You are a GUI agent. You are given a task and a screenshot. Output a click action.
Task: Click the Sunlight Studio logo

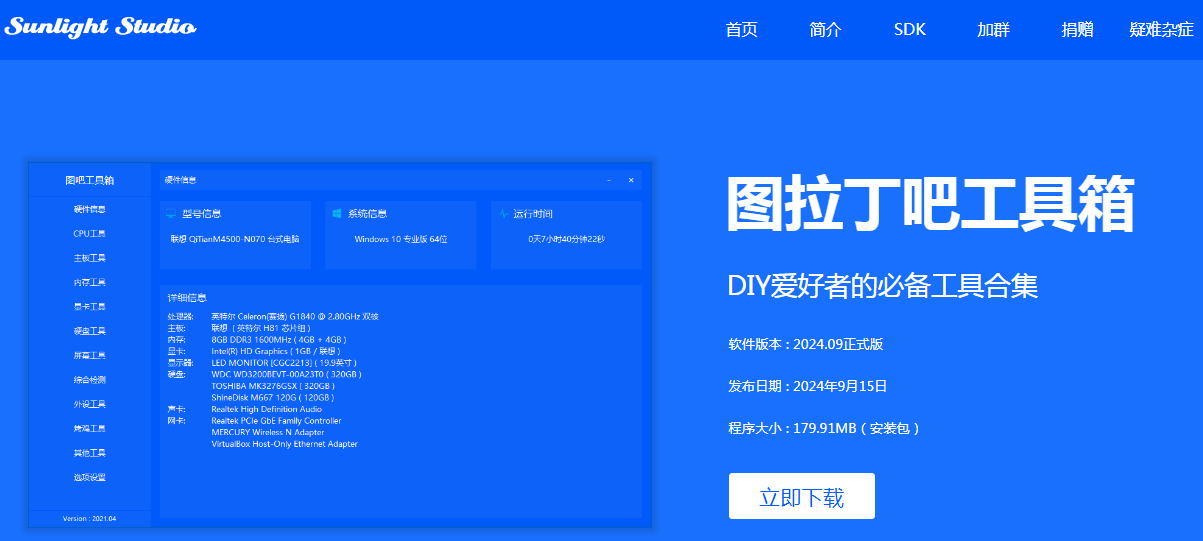[100, 27]
